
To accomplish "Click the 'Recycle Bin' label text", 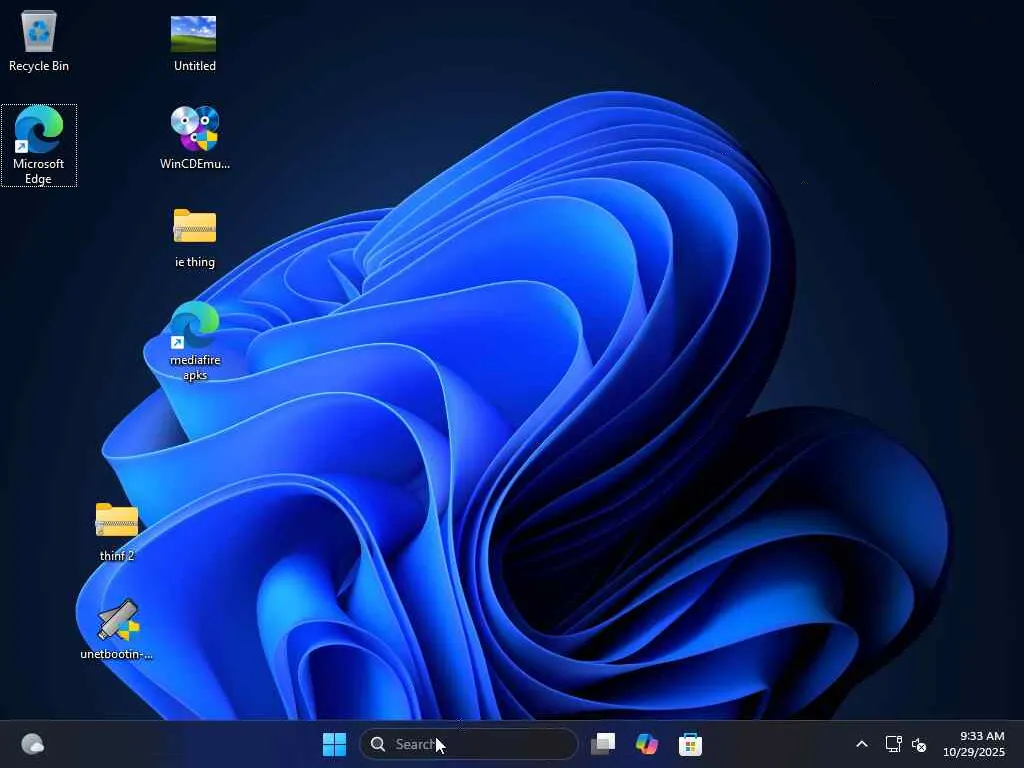I will coord(39,66).
